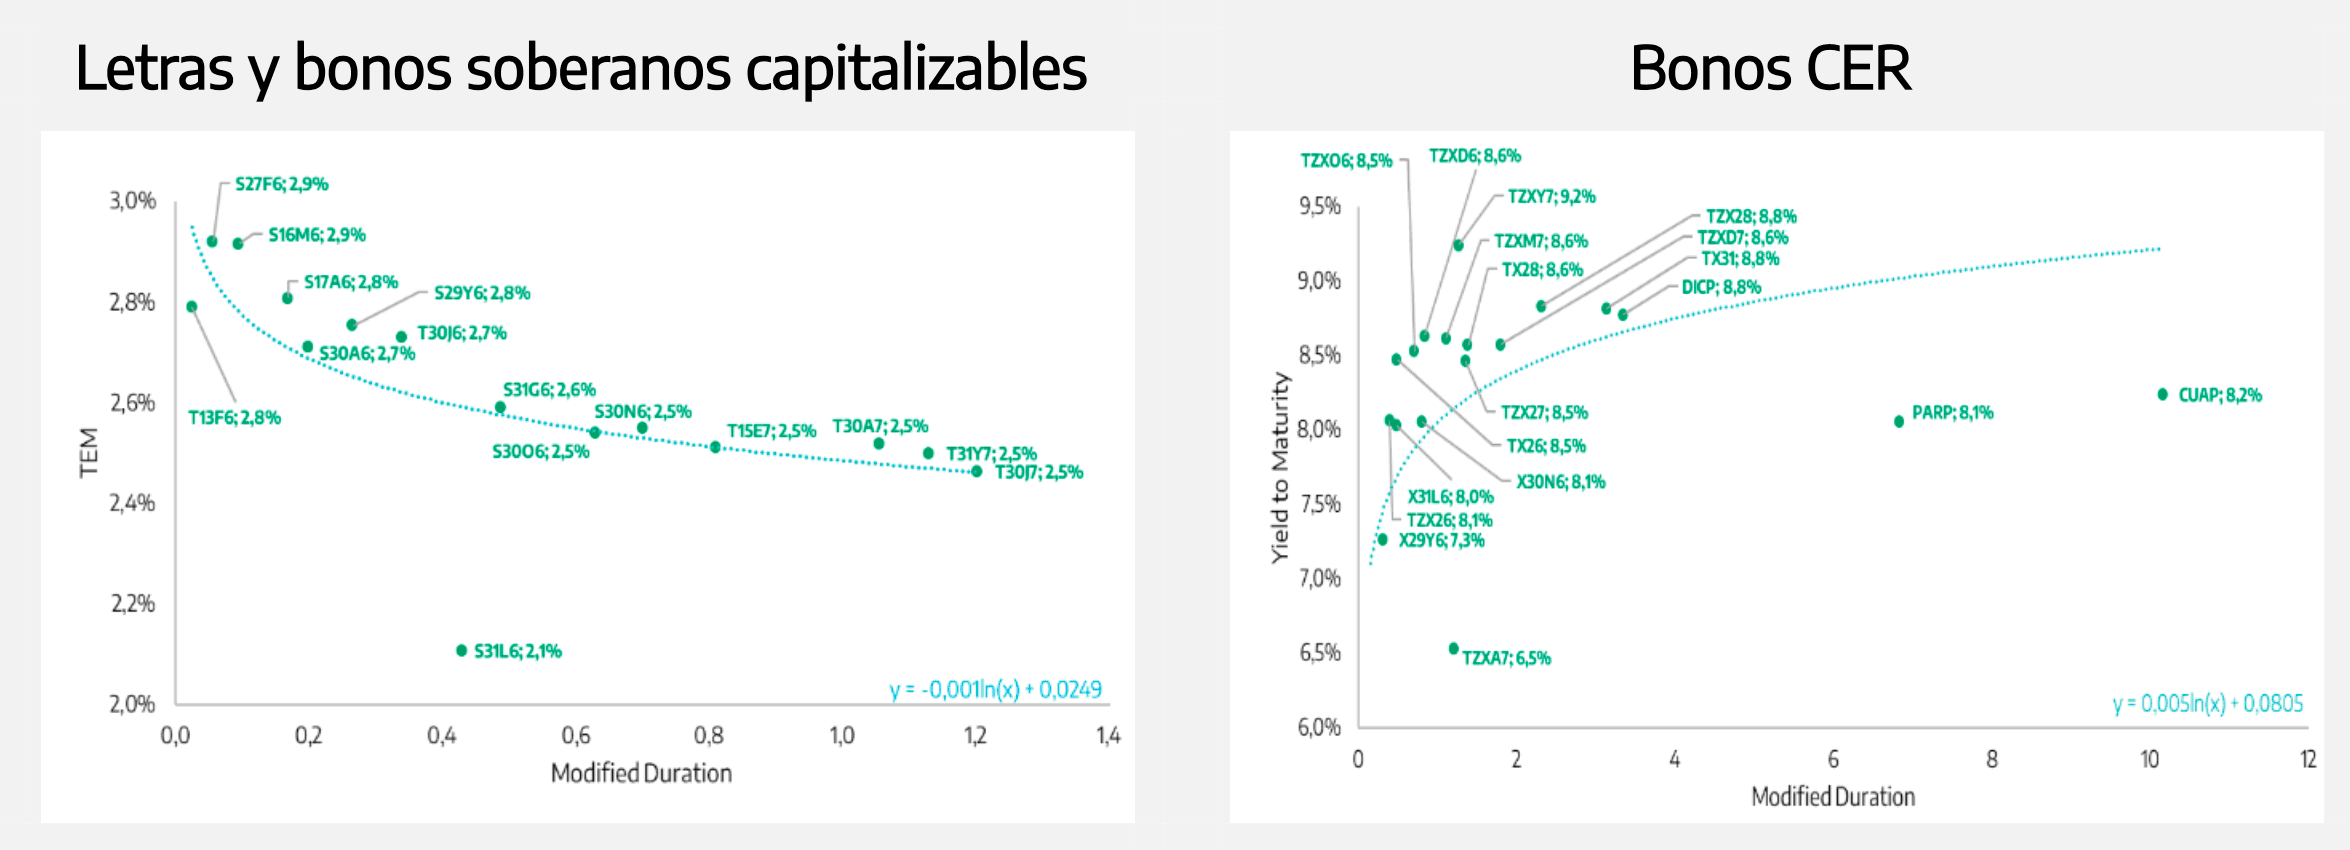Click the S27F6; 2,9% data label

[x=281, y=184]
